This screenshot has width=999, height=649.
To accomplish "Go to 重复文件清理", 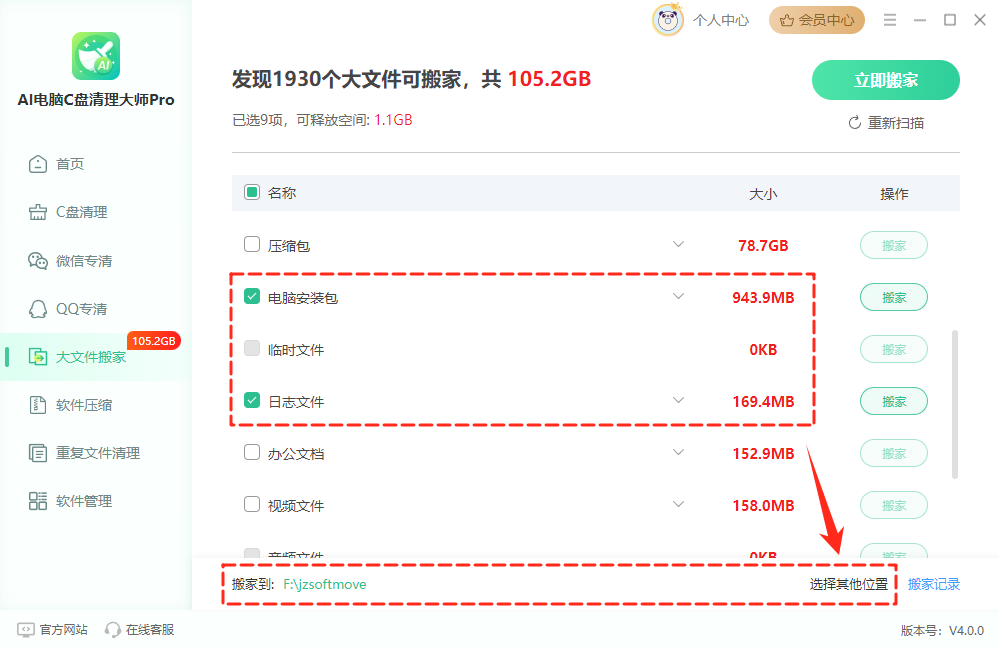I will coord(84,453).
